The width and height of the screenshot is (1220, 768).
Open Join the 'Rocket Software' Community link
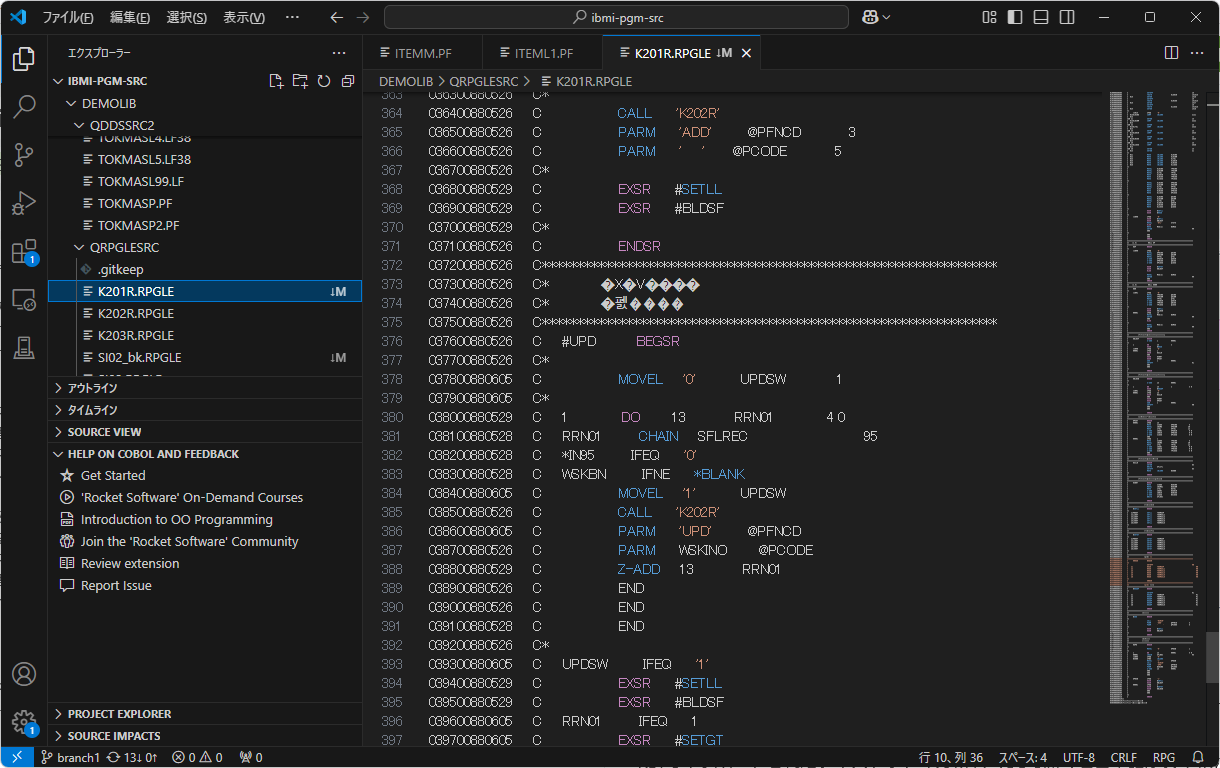(190, 542)
